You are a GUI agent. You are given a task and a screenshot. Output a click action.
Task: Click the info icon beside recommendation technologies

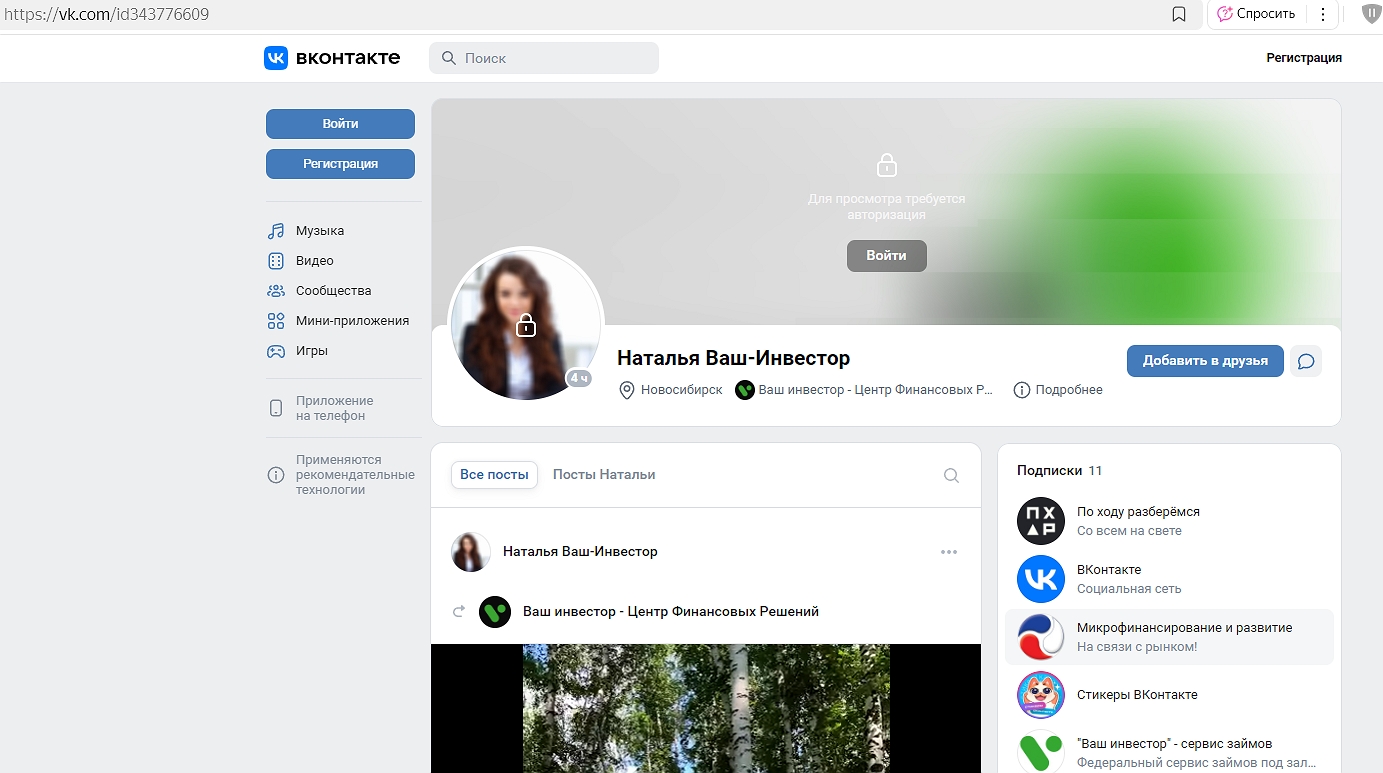click(x=276, y=475)
